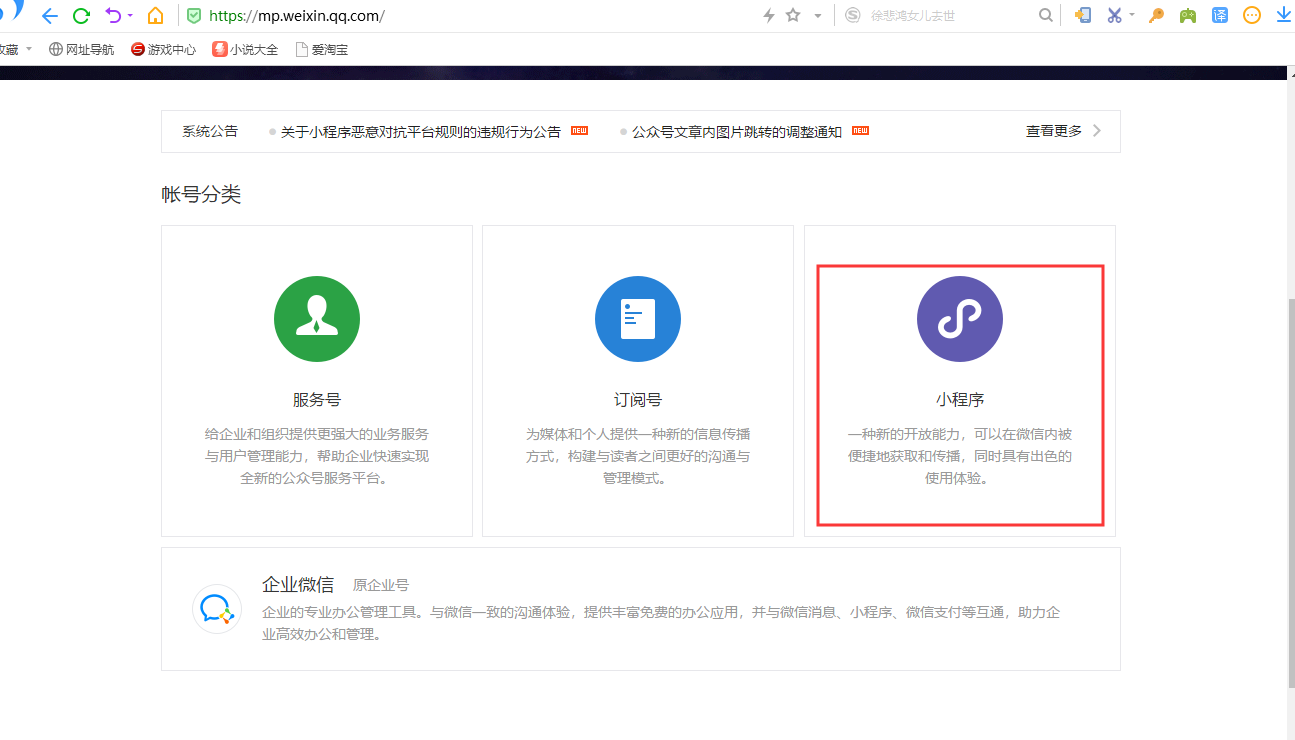
Task: Click the green security shield icon
Action: pyautogui.click(x=193, y=16)
